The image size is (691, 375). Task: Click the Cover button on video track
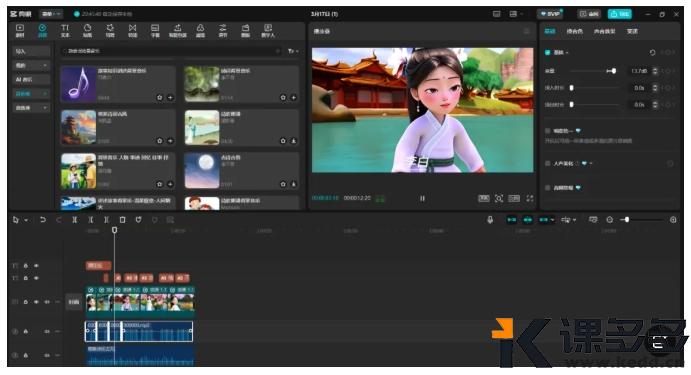tap(74, 302)
